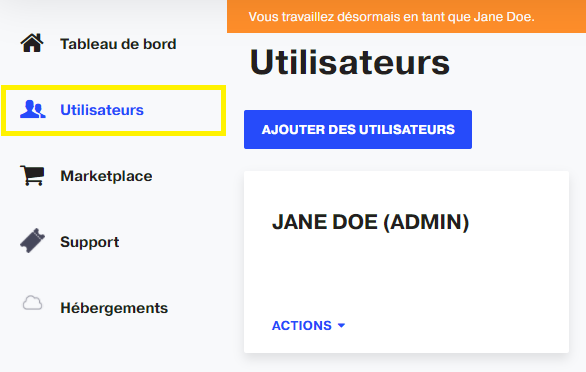This screenshot has height=372, width=586.
Task: Click the Jane Doe user card body
Action: point(406,262)
